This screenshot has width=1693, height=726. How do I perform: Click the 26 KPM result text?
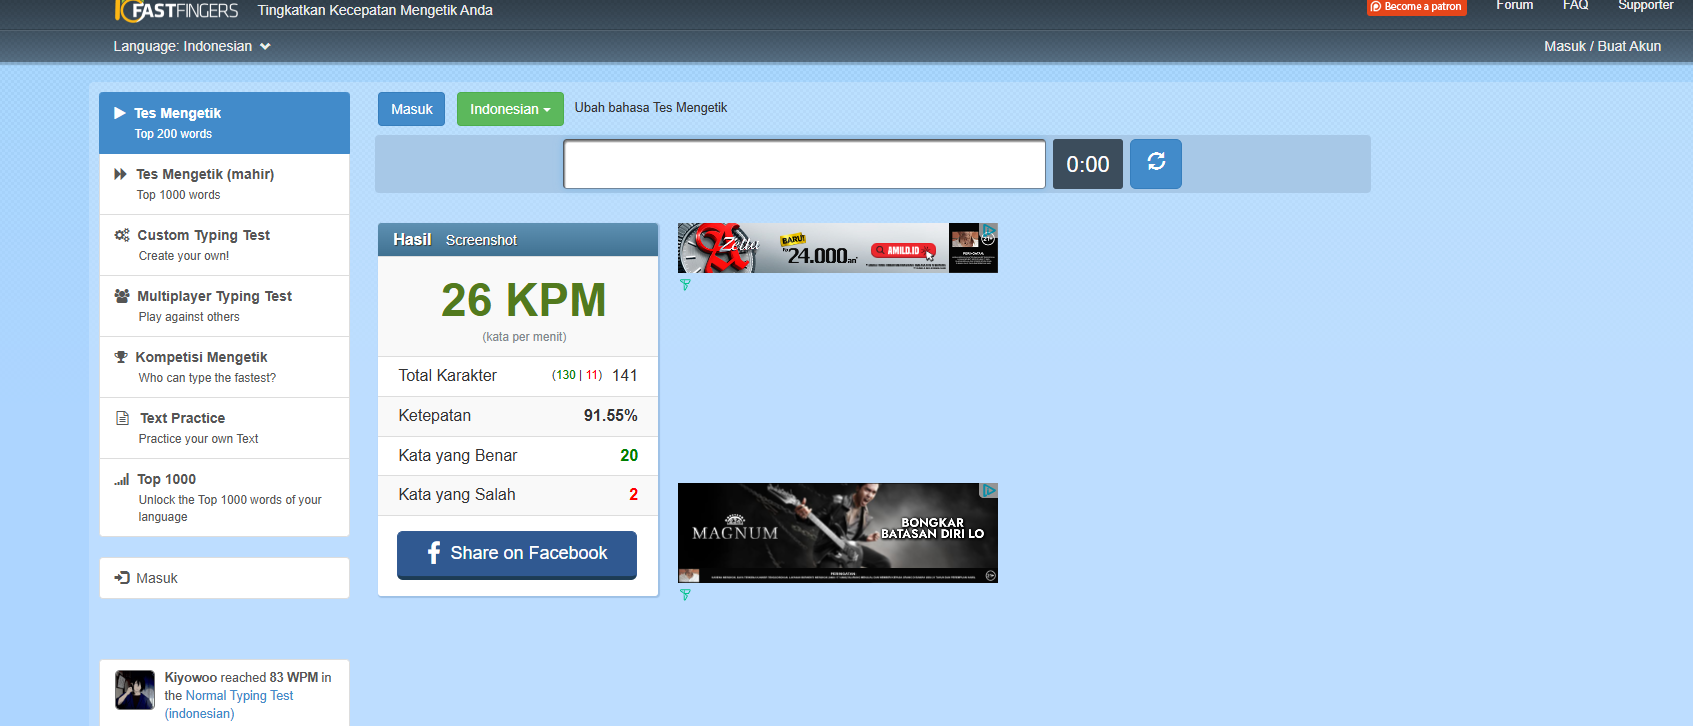click(x=524, y=300)
